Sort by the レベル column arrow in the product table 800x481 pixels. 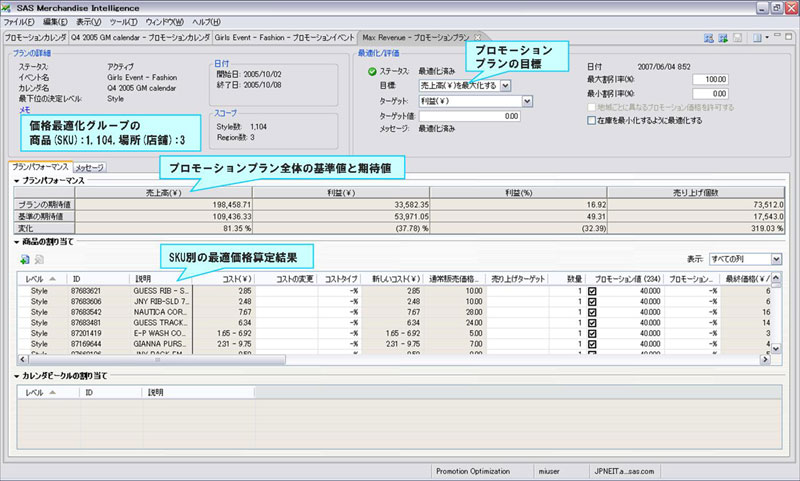click(x=52, y=279)
